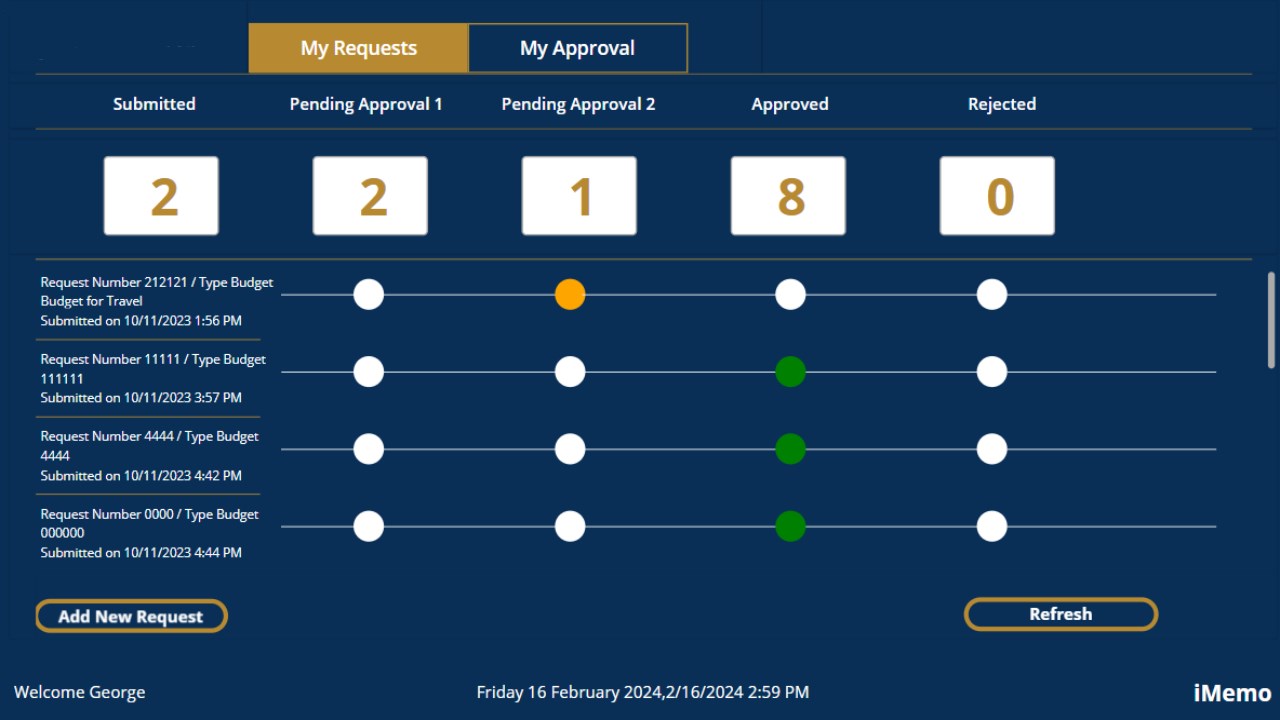Select the Pending Approval 2 count box showing 1
The image size is (1280, 720).
pyautogui.click(x=579, y=196)
